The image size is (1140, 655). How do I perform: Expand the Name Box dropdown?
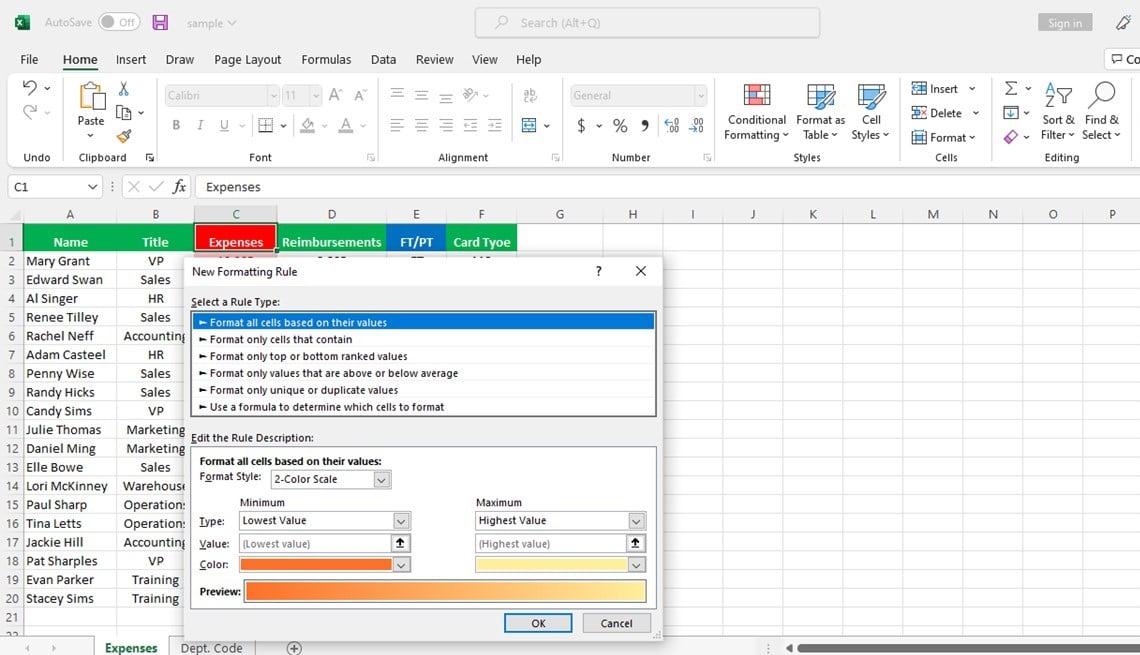pyautogui.click(x=92, y=187)
